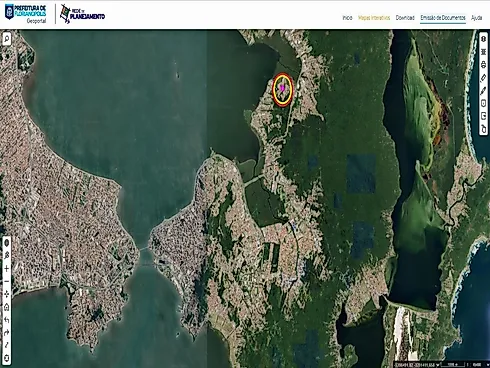Select the pencil drawing tool
Viewport: 490px width, 368px height.
(484, 91)
